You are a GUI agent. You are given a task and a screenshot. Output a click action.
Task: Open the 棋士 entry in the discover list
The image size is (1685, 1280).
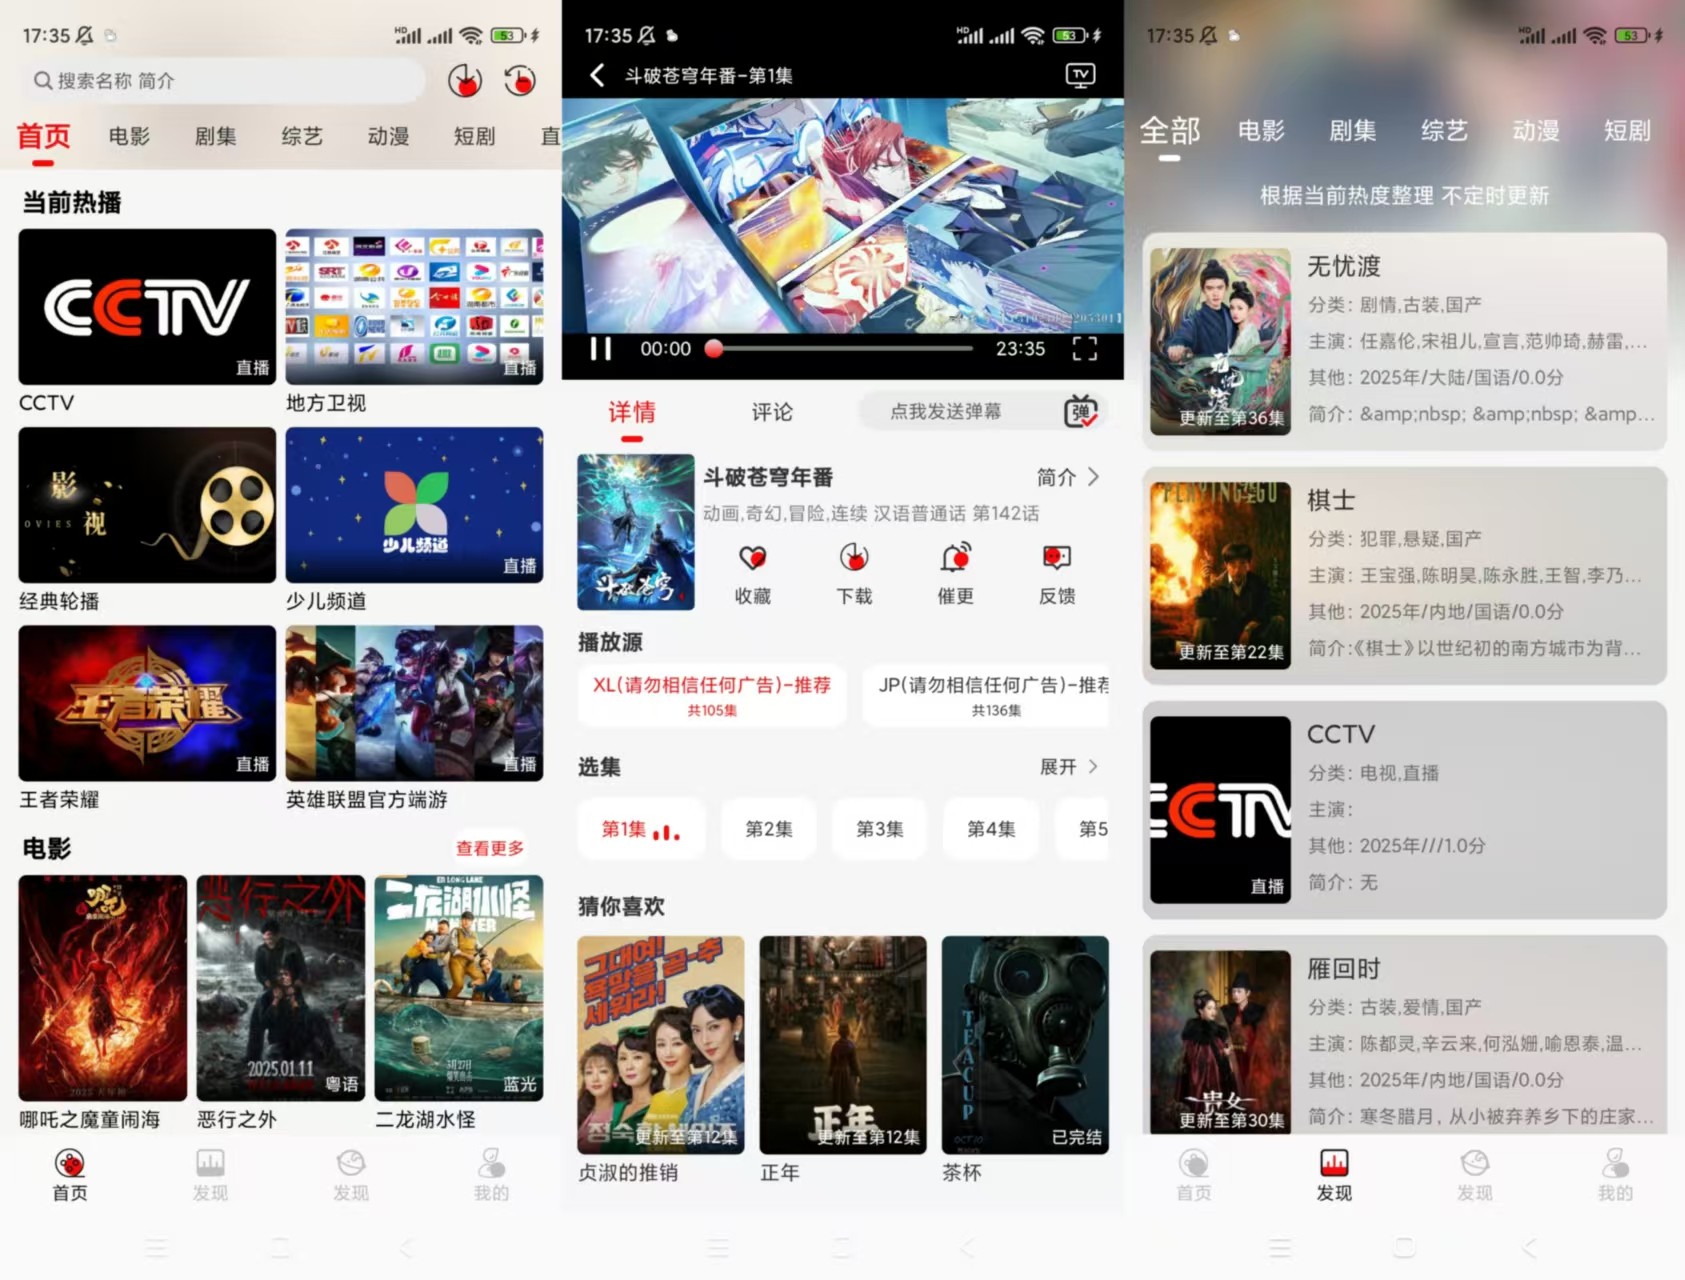[1404, 576]
